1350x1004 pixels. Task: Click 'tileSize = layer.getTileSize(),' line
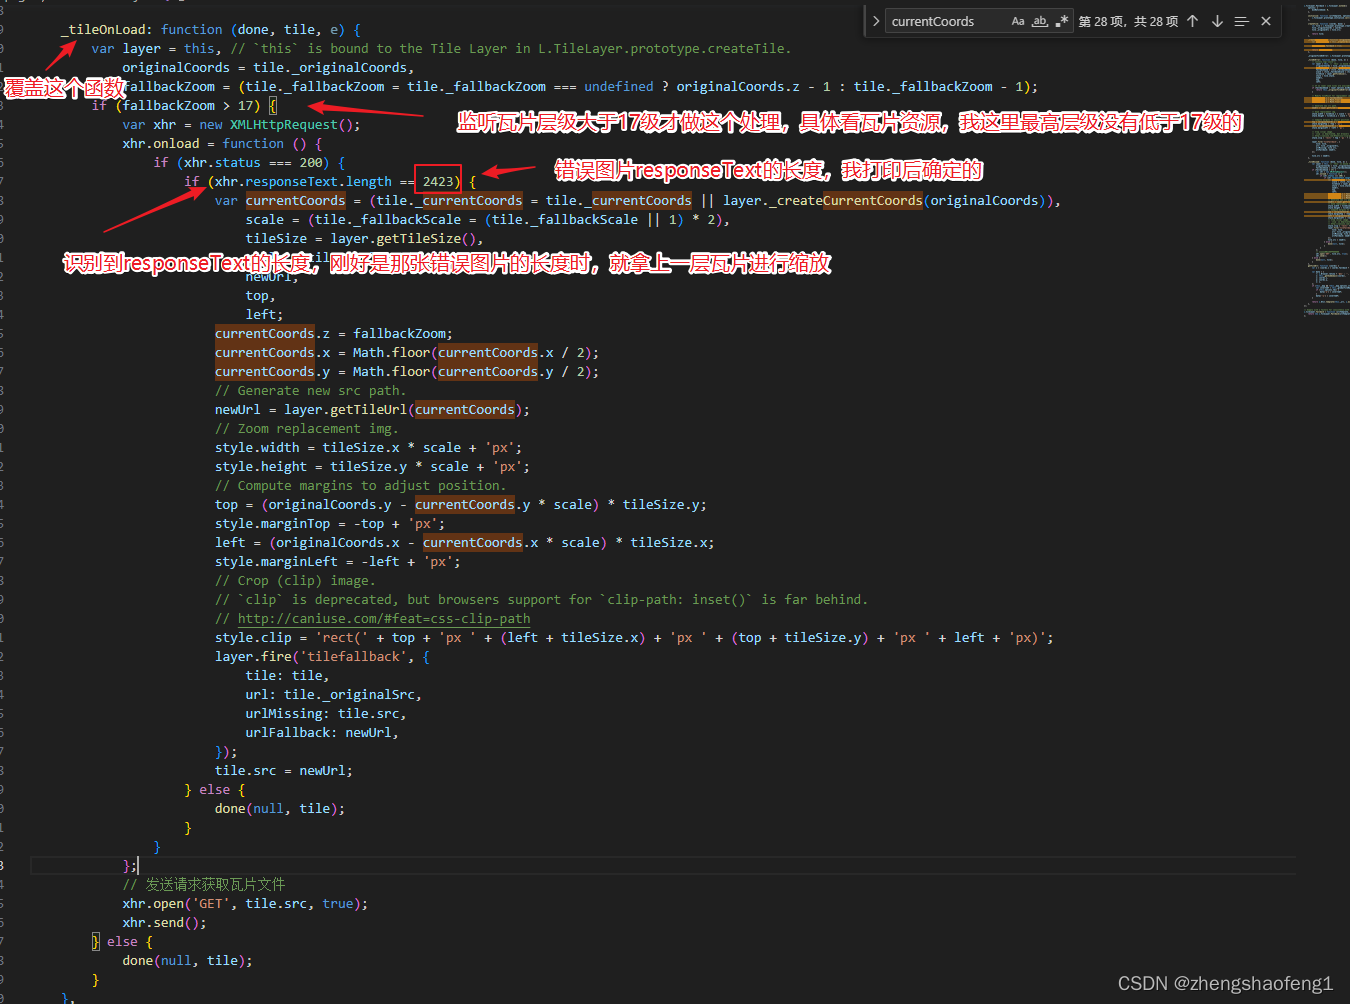[x=365, y=239]
